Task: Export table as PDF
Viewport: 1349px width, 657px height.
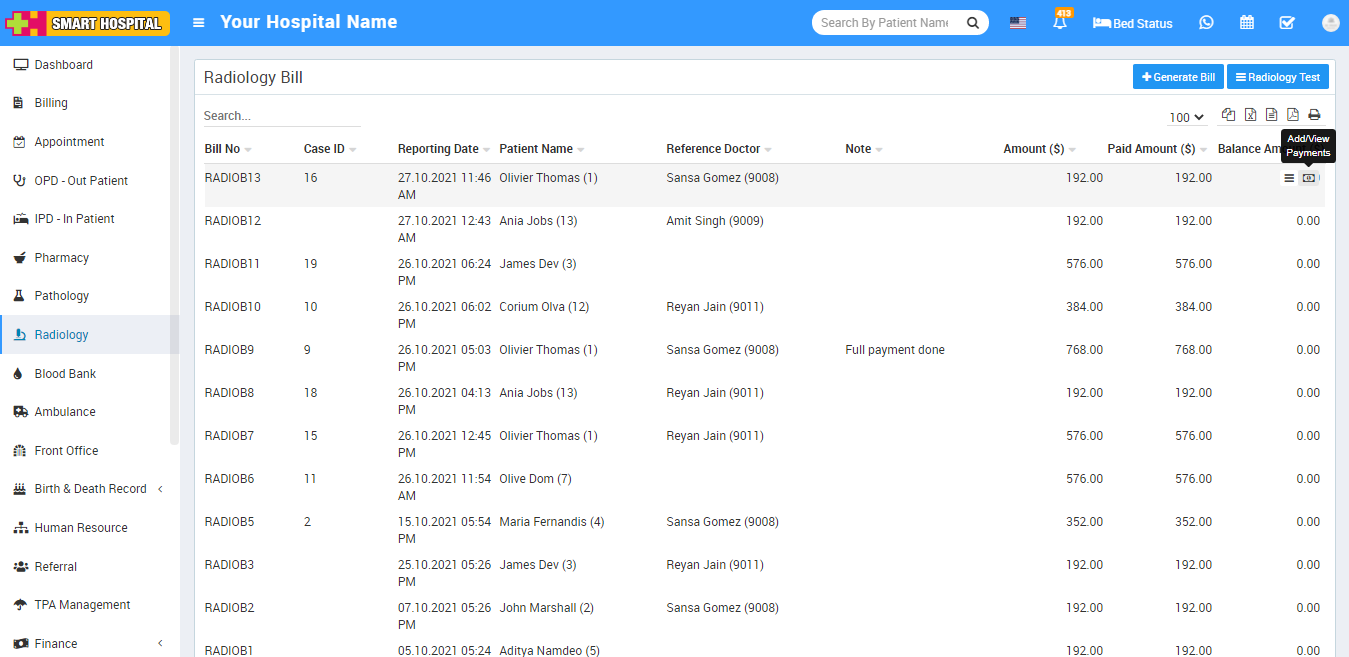Action: pyautogui.click(x=1293, y=115)
